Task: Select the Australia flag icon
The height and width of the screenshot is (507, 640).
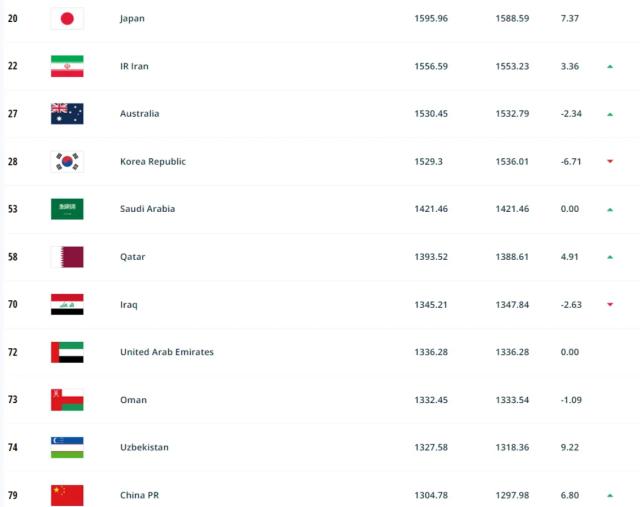Action: (x=67, y=114)
